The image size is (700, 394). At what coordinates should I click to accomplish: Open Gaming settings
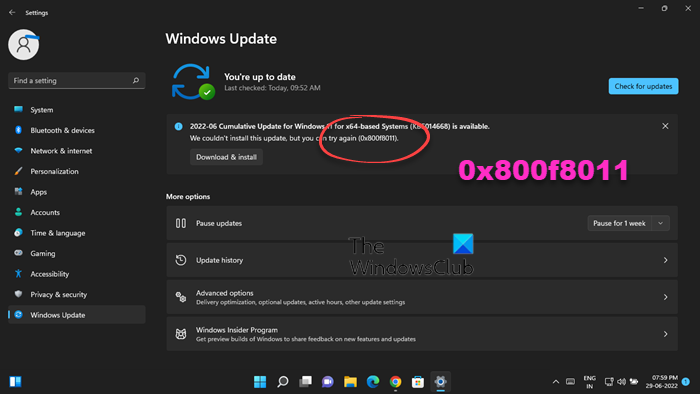[77, 253]
